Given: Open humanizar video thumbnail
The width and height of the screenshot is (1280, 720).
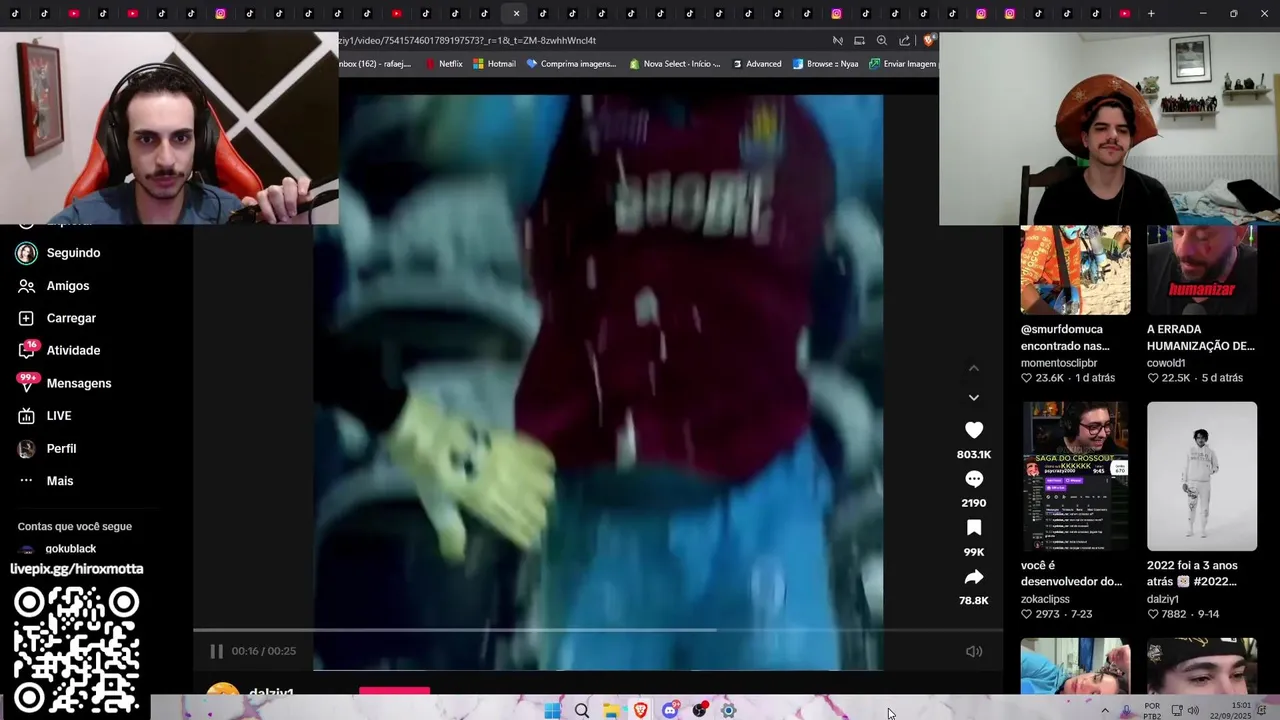Looking at the screenshot, I should click(1202, 270).
